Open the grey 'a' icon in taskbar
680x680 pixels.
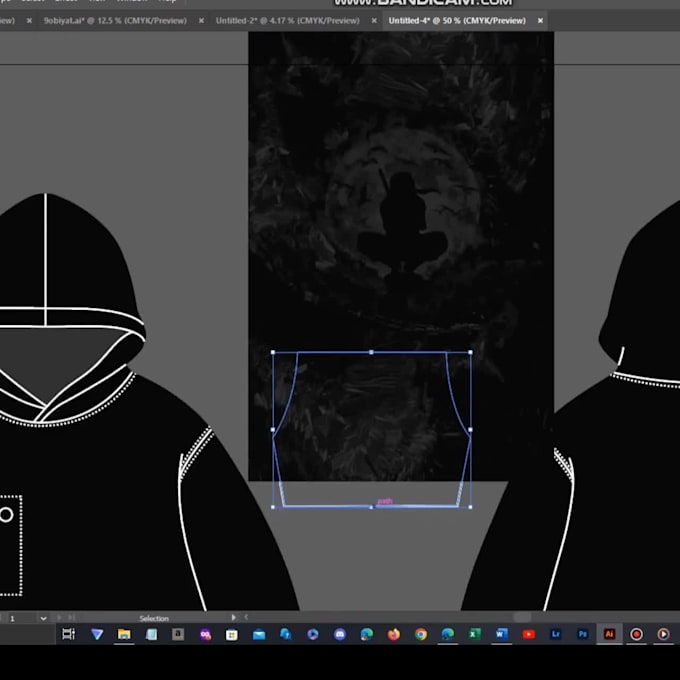click(178, 634)
